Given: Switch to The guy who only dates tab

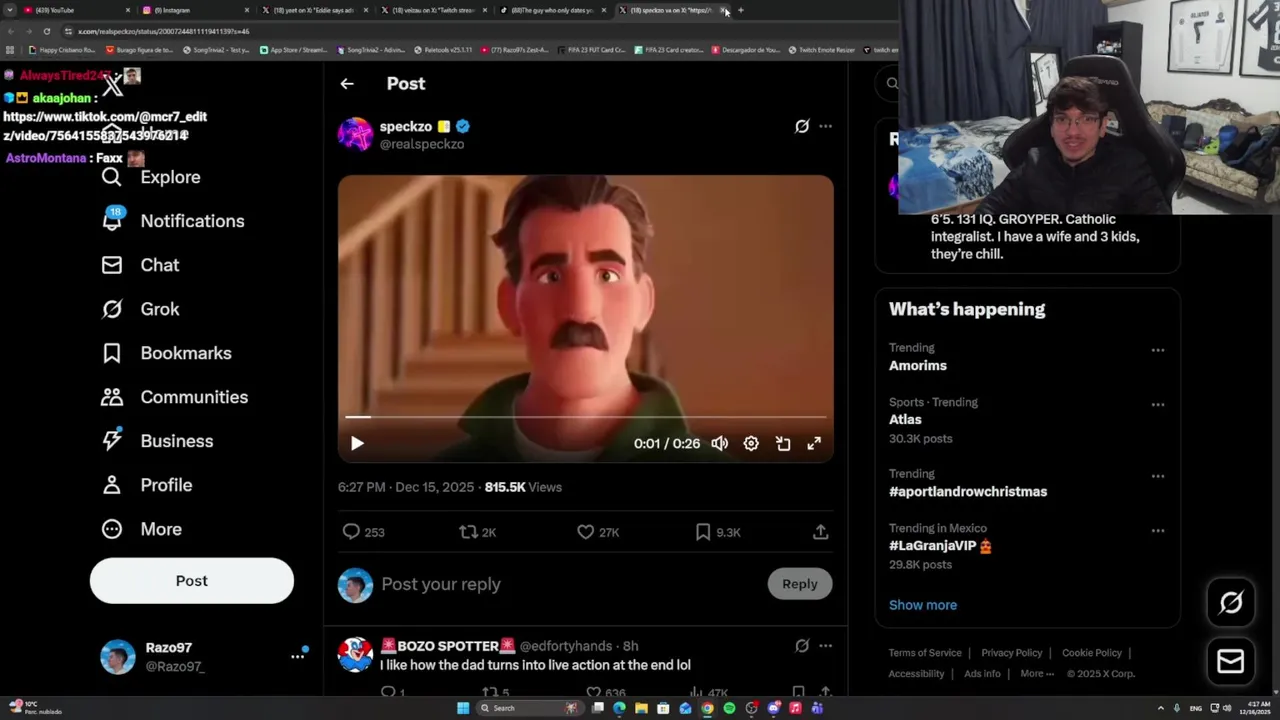Looking at the screenshot, I should click(x=552, y=10).
